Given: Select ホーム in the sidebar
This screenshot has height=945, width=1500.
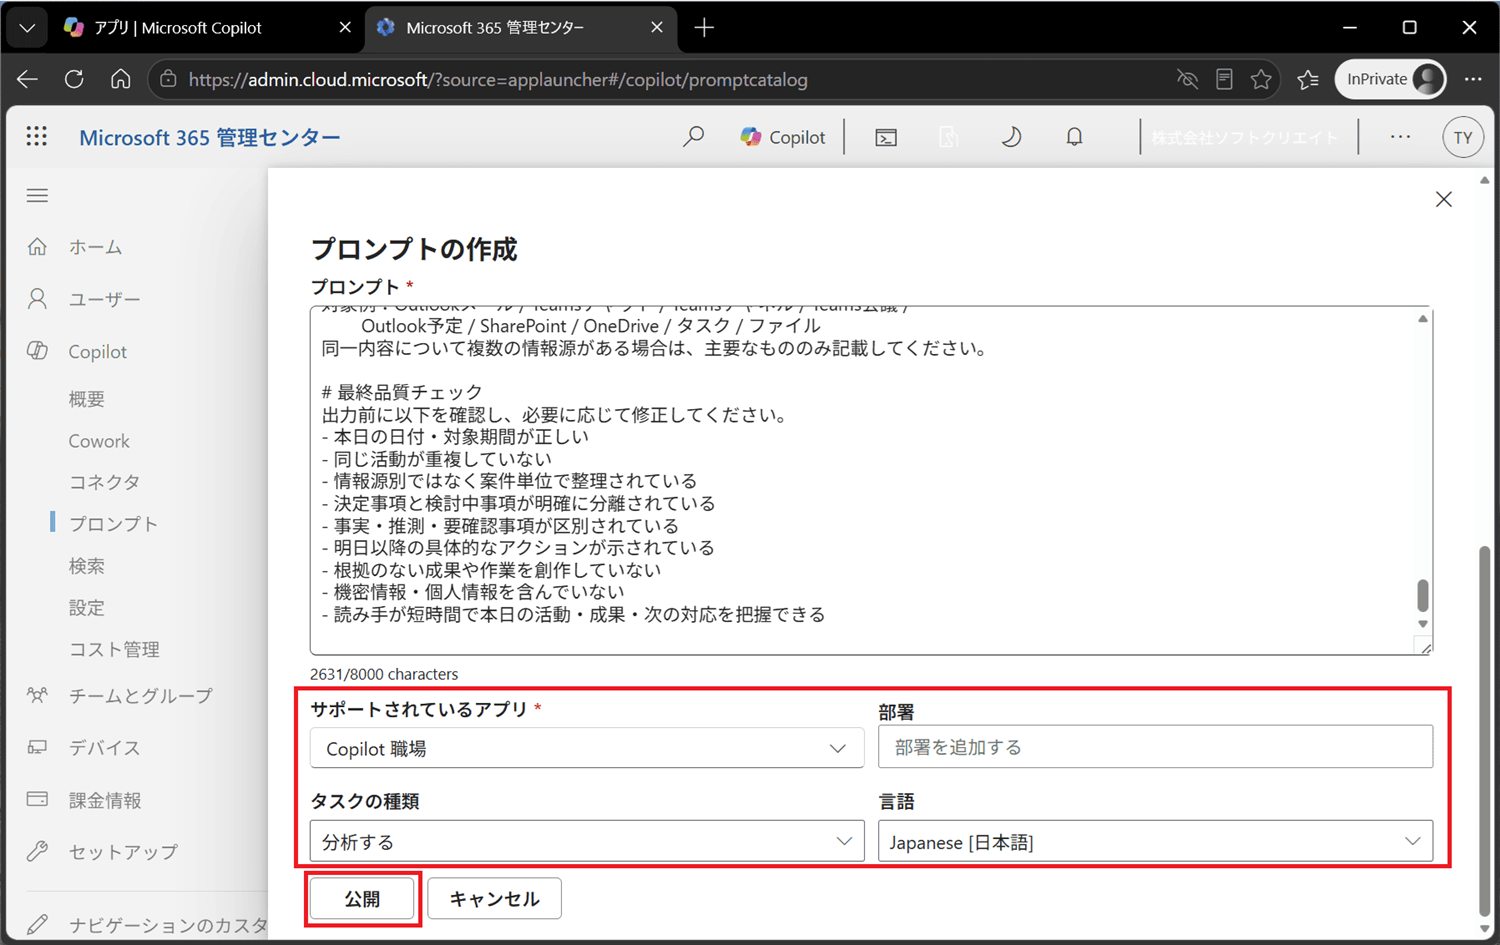Looking at the screenshot, I should 95,246.
